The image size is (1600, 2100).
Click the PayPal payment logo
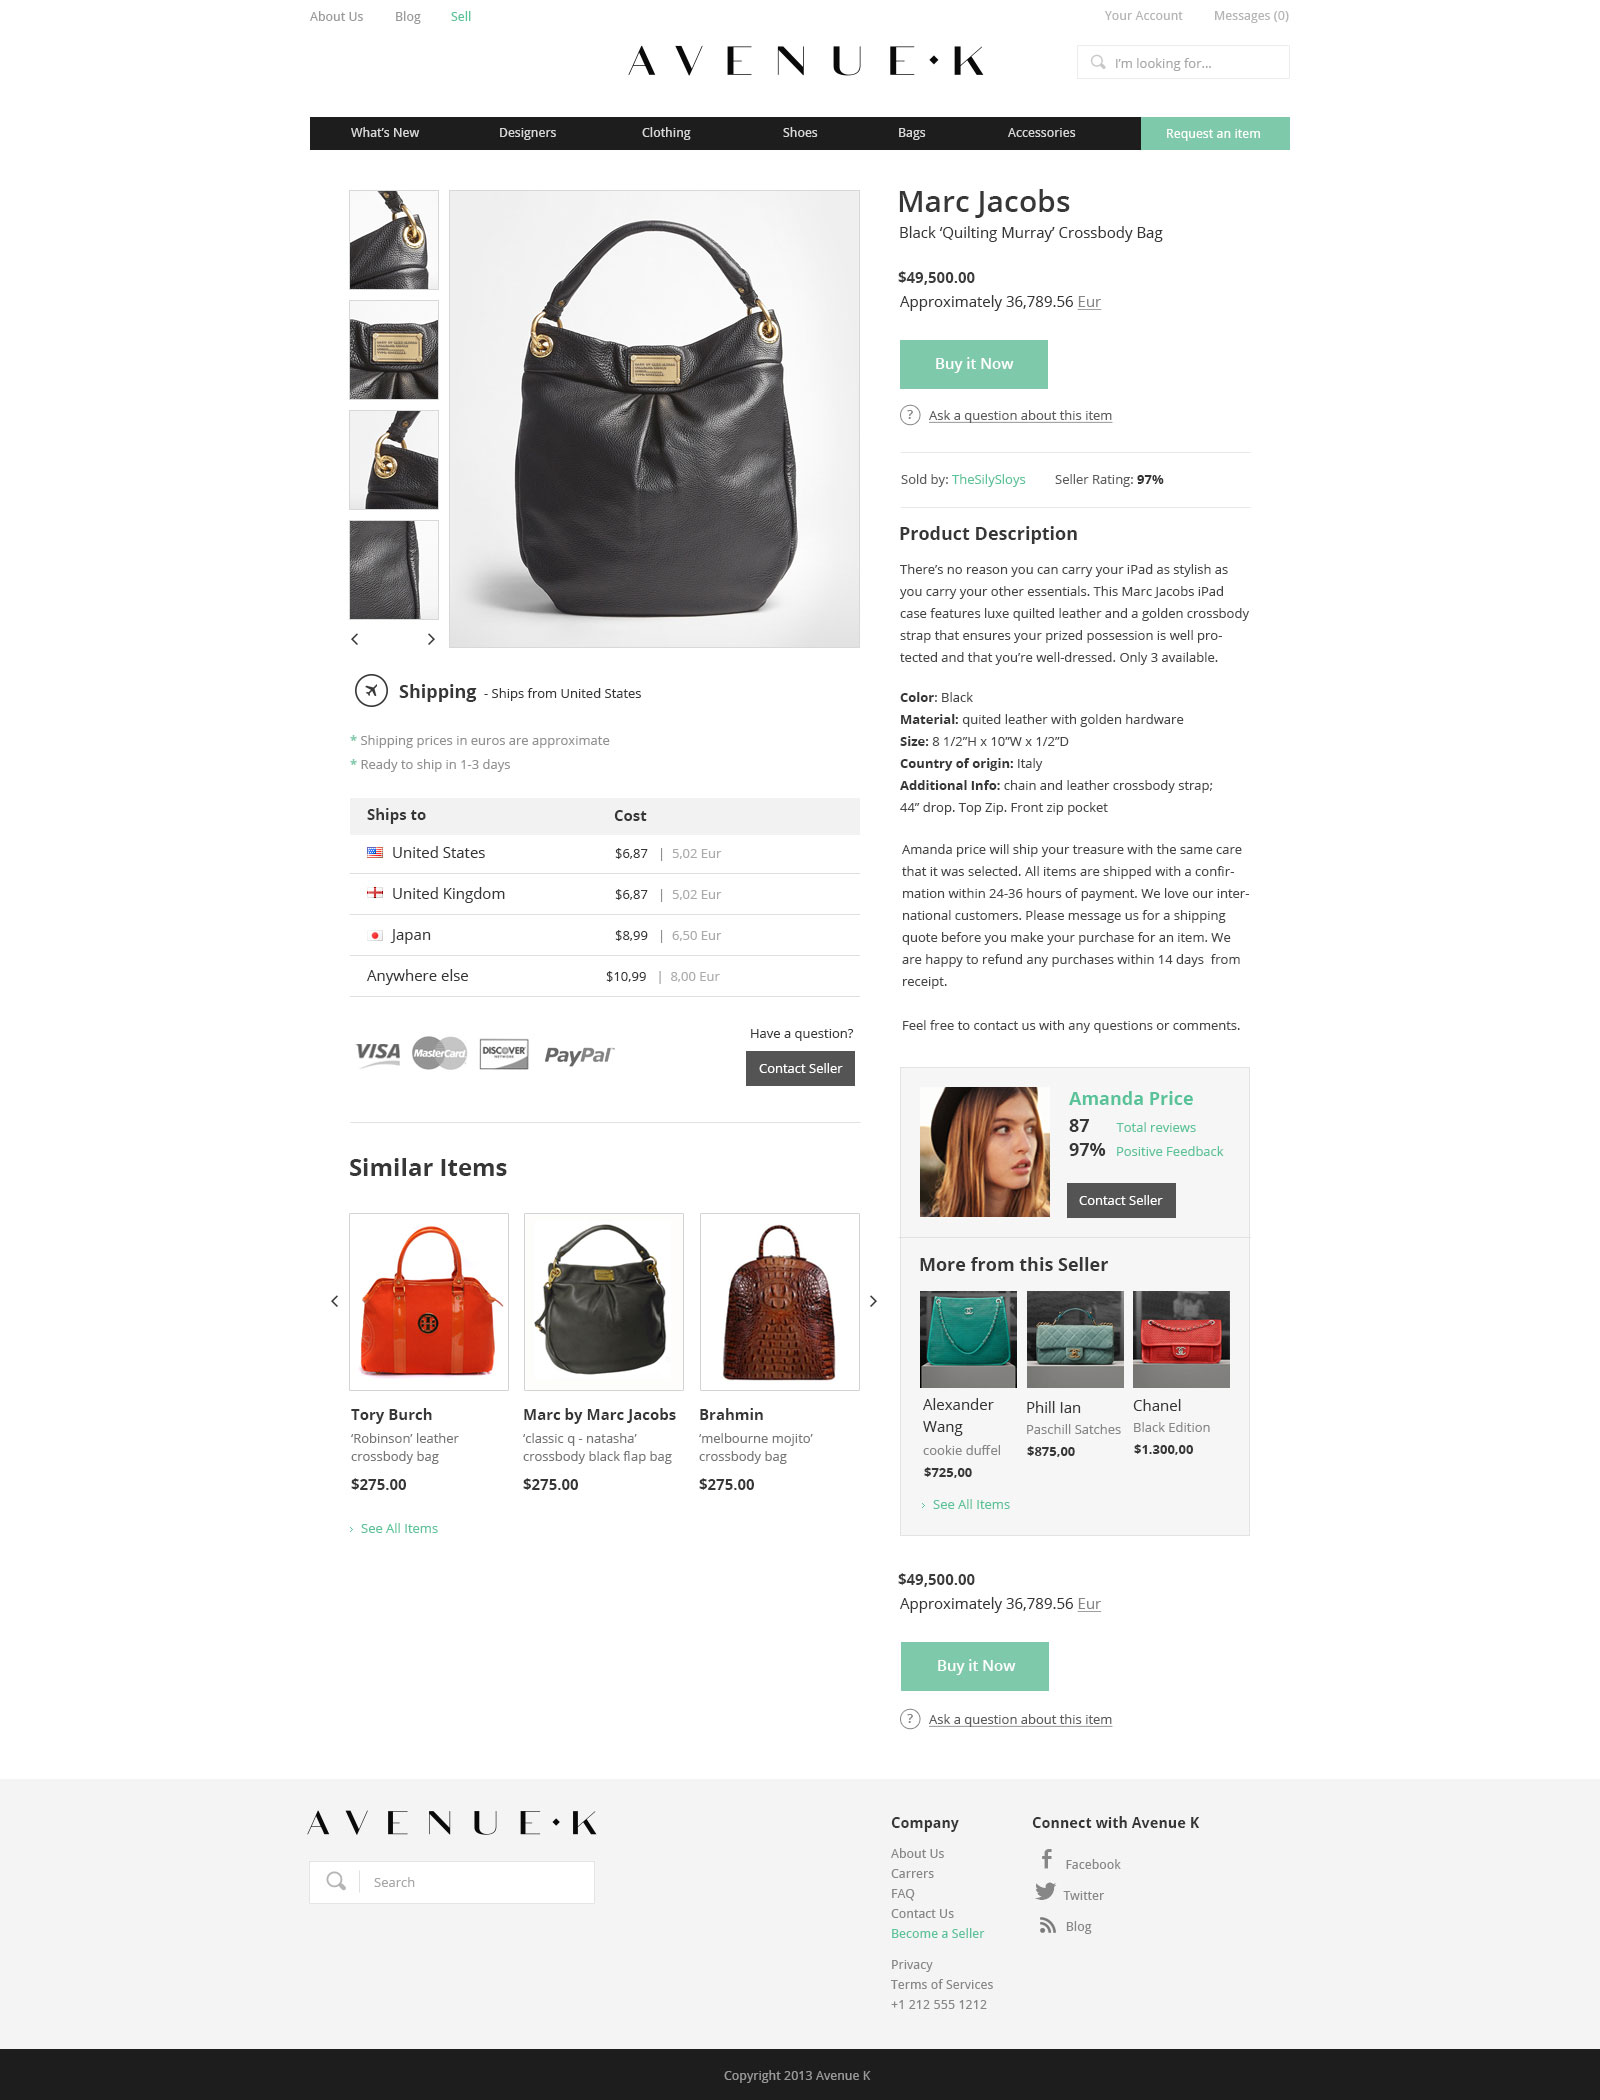click(579, 1055)
